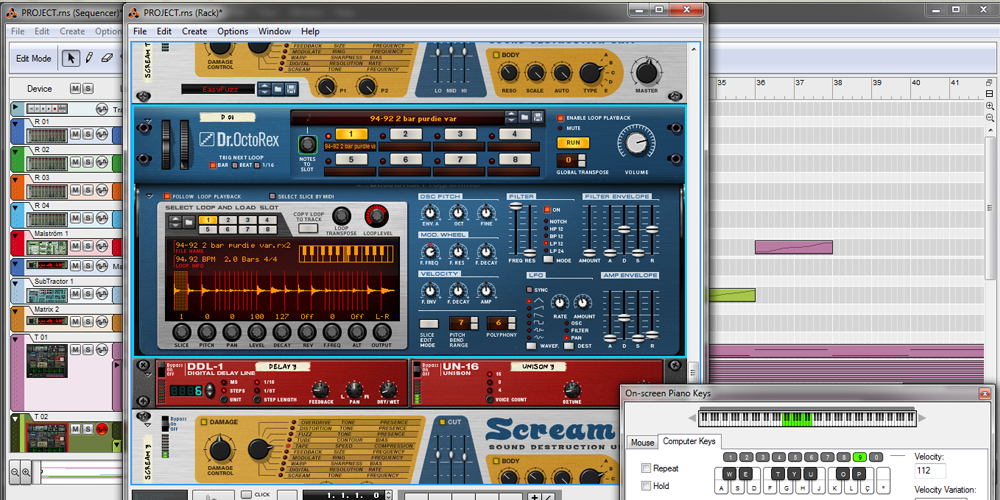Image resolution: width=1000 pixels, height=500 pixels.
Task: Browse patch folder icon on Dr.OctoRex header
Action: [x=525, y=117]
